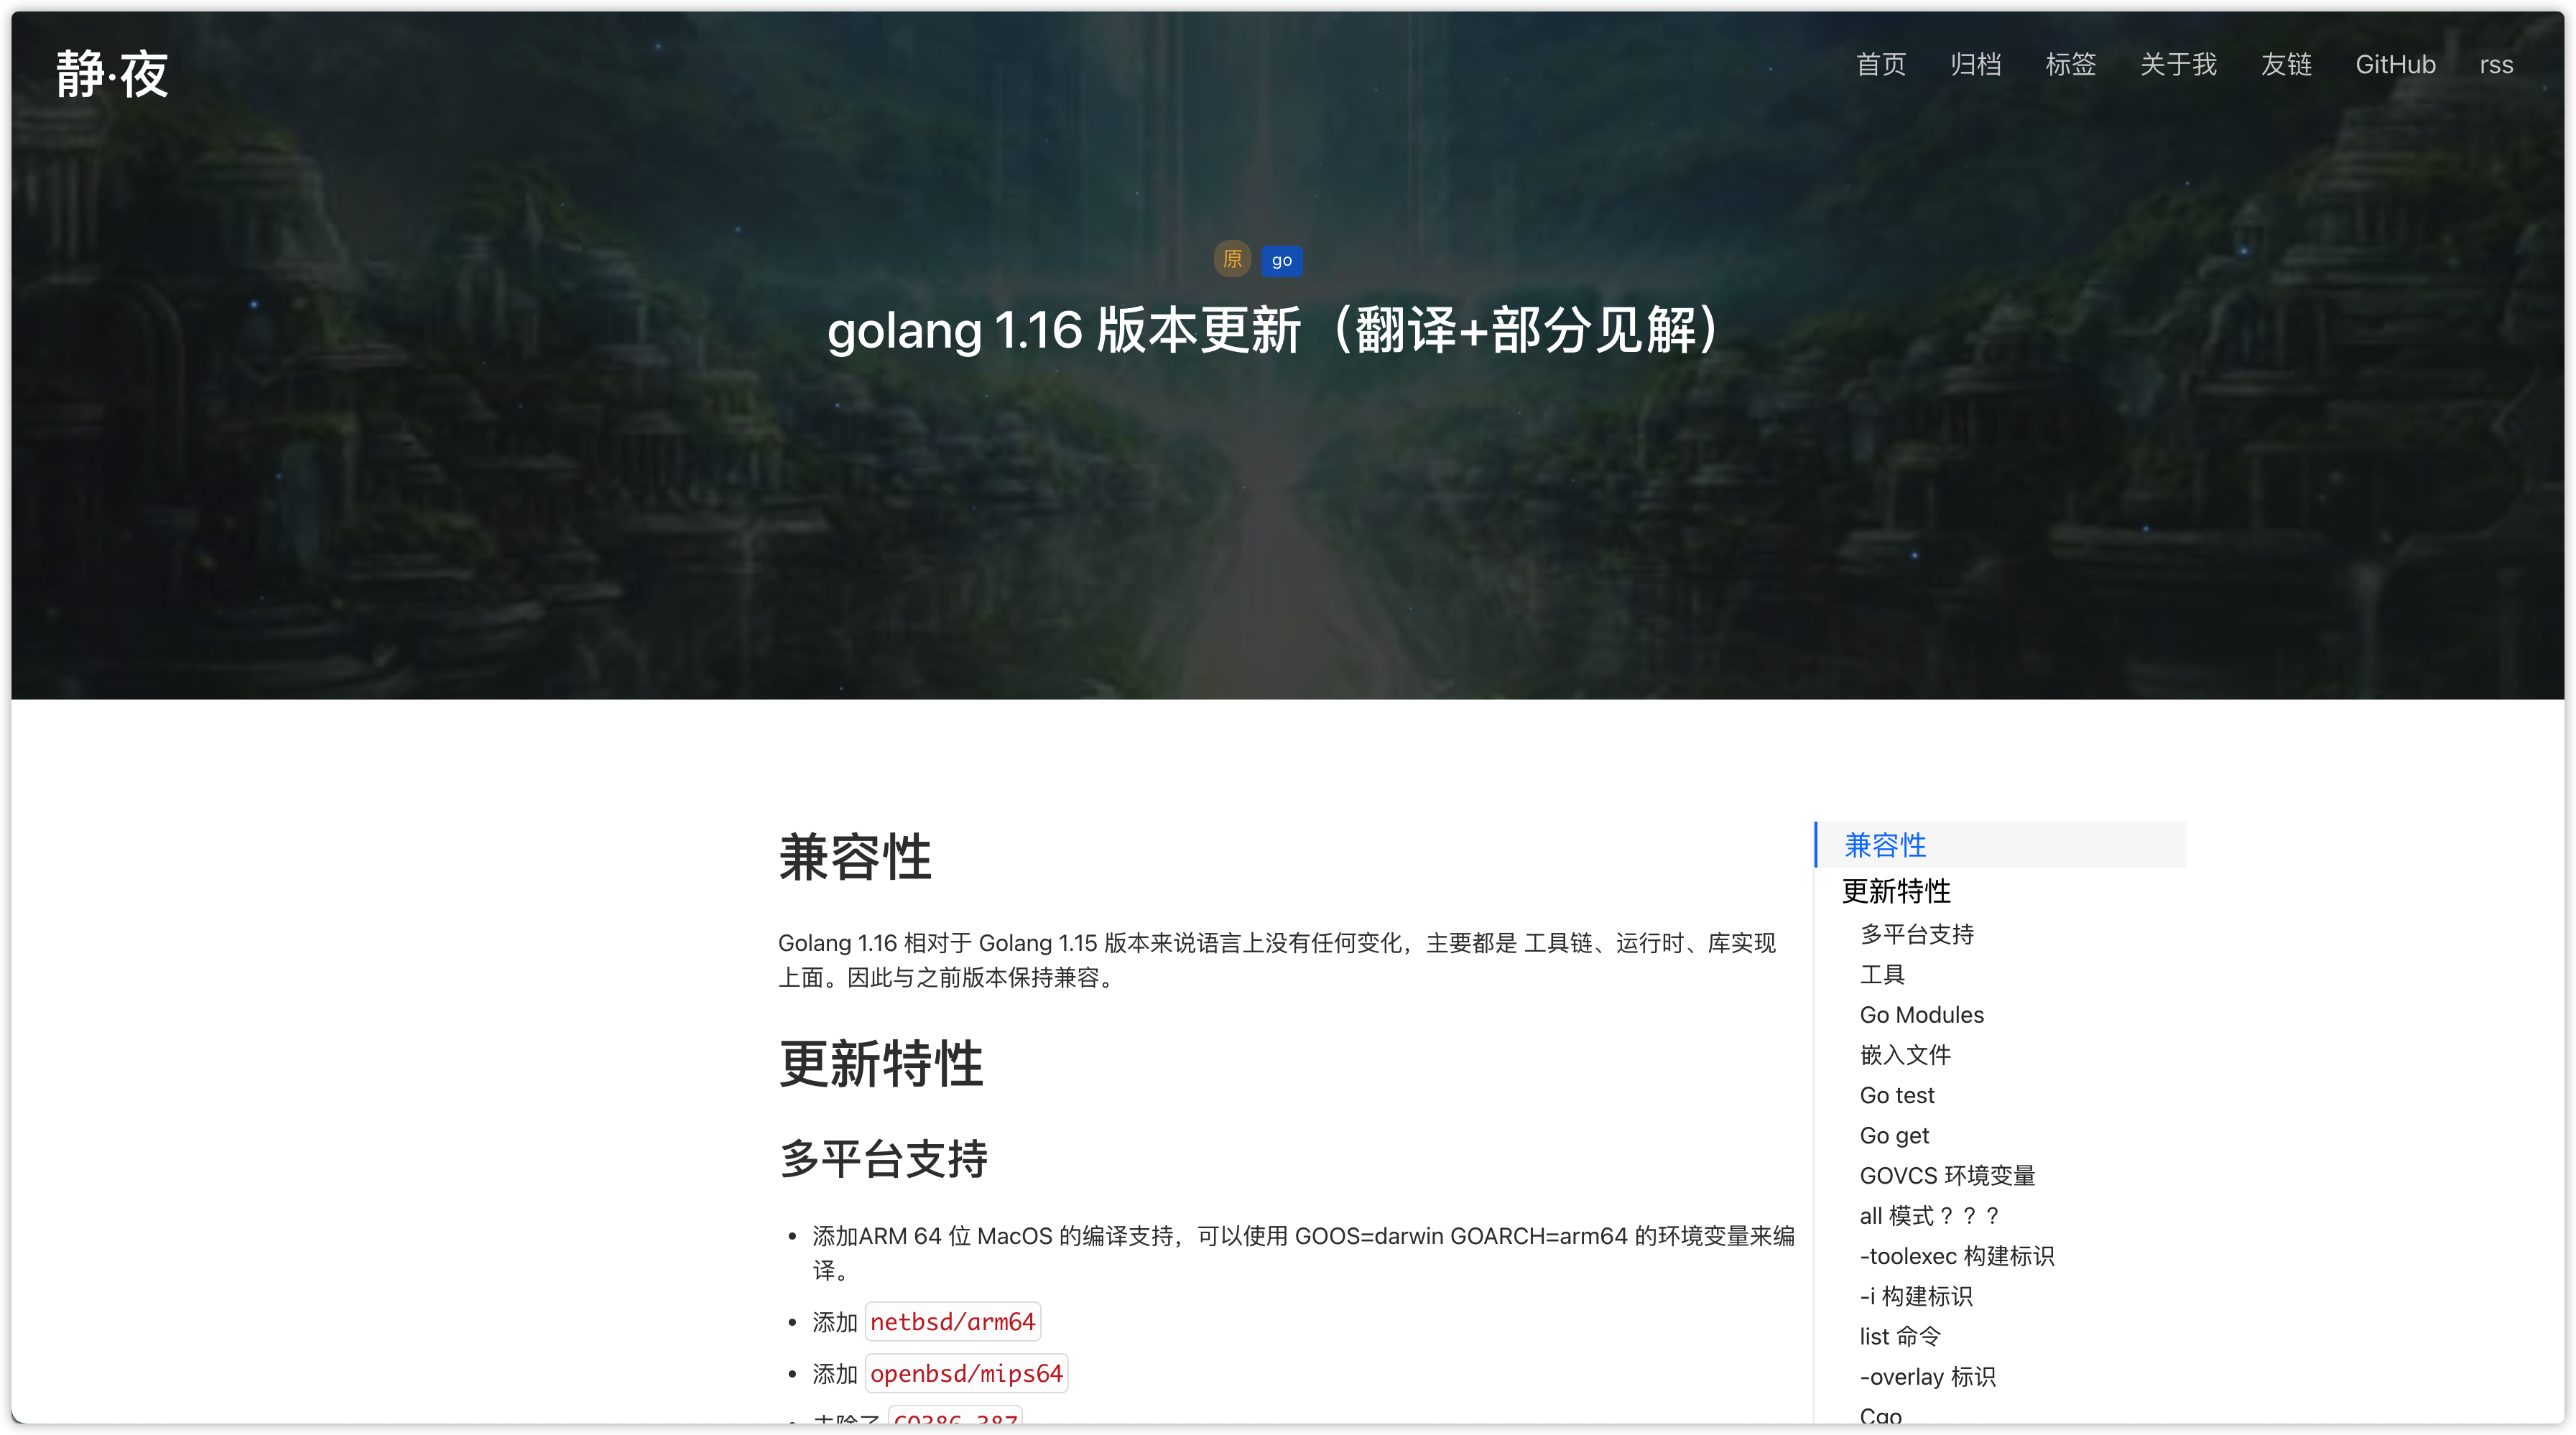This screenshot has width=2576, height=1435.
Task: Open the 友链 friend links page
Action: [2286, 65]
